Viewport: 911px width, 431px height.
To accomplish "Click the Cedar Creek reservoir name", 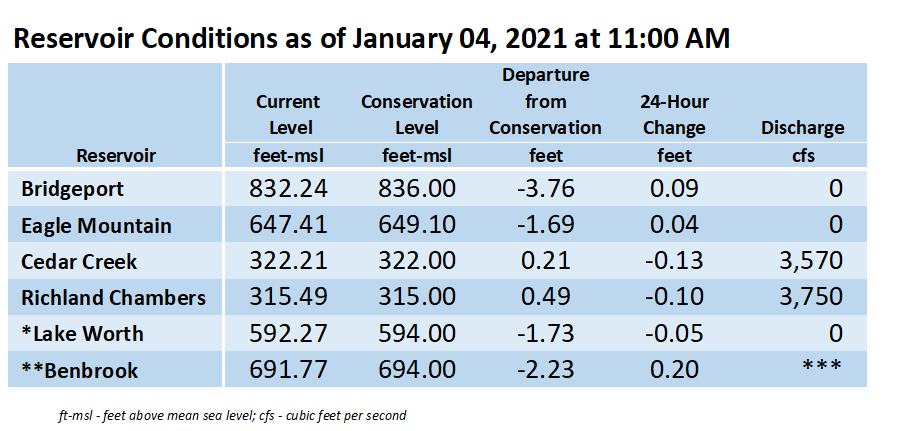I will (79, 262).
